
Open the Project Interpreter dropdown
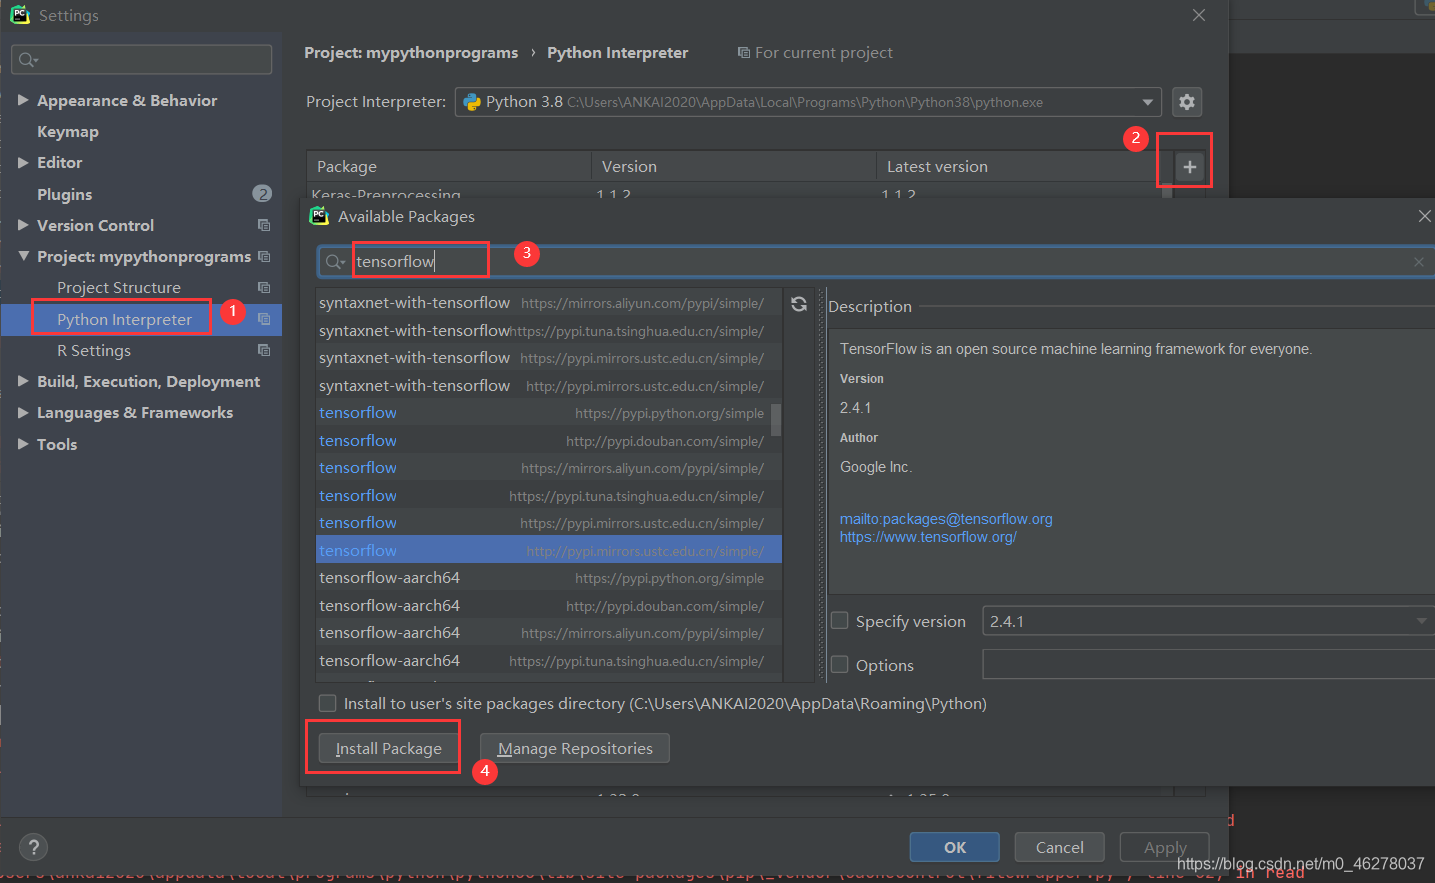coord(1147,102)
